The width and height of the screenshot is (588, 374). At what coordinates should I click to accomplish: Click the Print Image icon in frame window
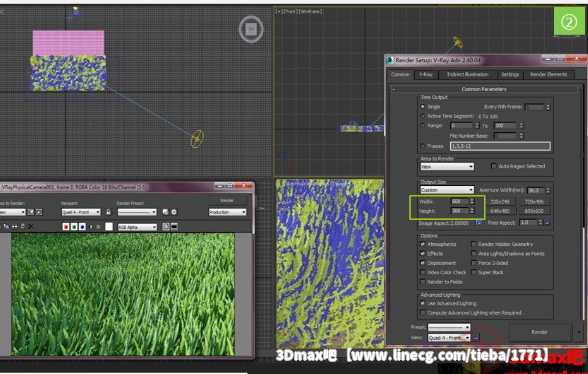pos(22,227)
